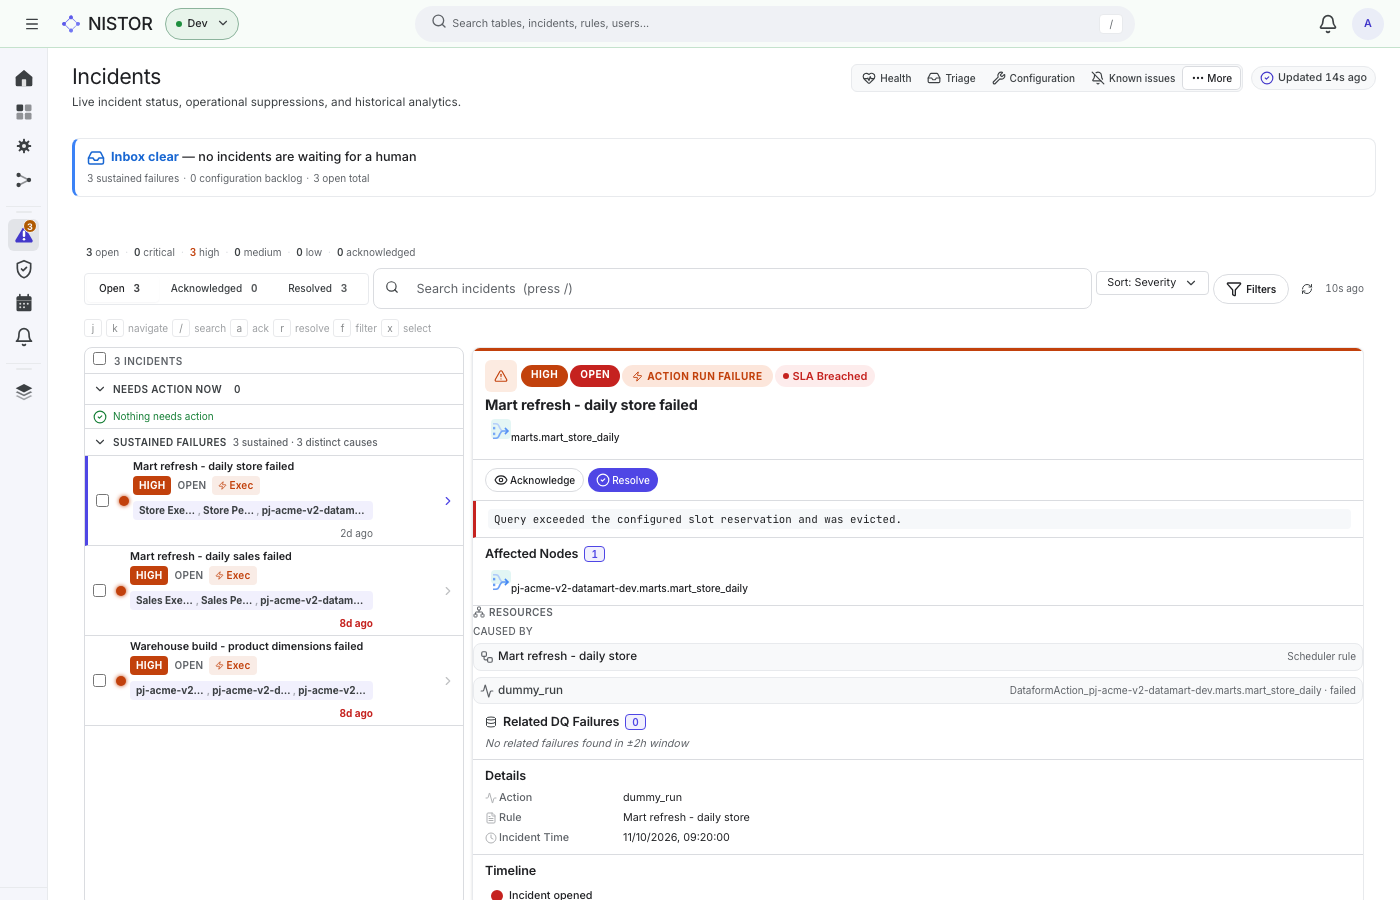This screenshot has height=900, width=1400.
Task: Open Incidents alert icon in sidebar
Action: click(24, 235)
